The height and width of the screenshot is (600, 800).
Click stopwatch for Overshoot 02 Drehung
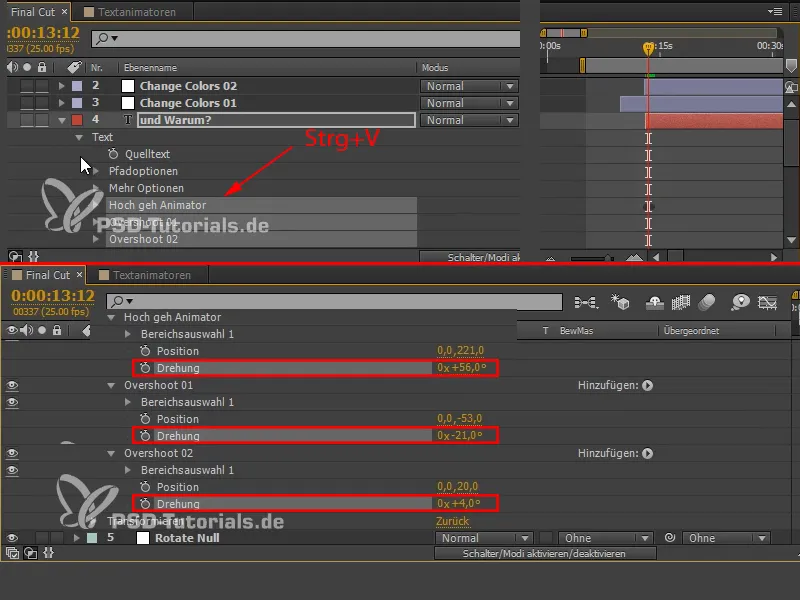tap(145, 504)
